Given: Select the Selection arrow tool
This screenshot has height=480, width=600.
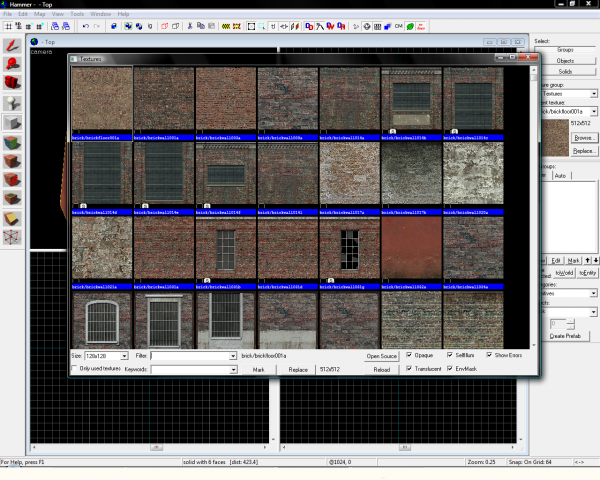Looking at the screenshot, I should tap(12, 46).
